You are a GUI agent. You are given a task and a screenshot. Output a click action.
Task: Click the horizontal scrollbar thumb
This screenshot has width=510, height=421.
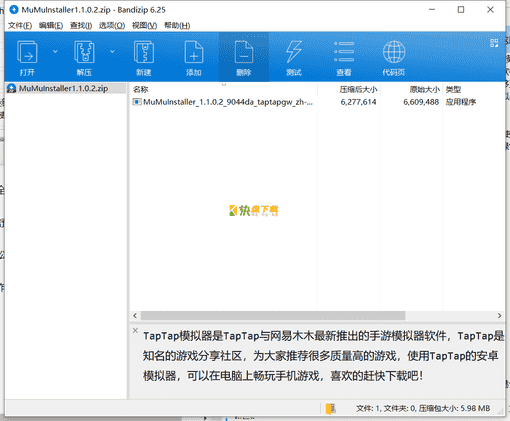tap(273, 315)
